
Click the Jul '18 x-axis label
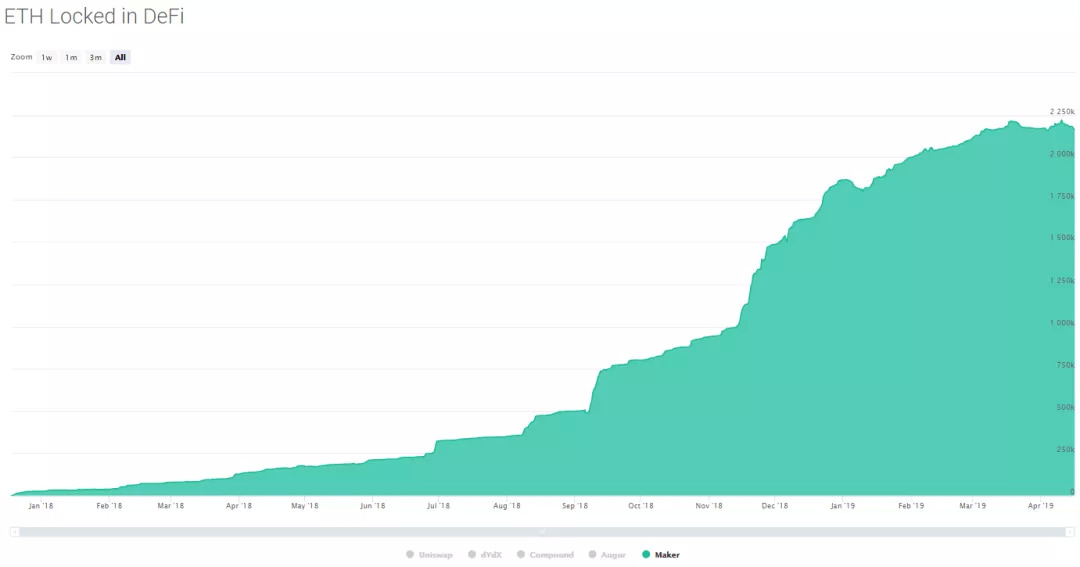437,506
